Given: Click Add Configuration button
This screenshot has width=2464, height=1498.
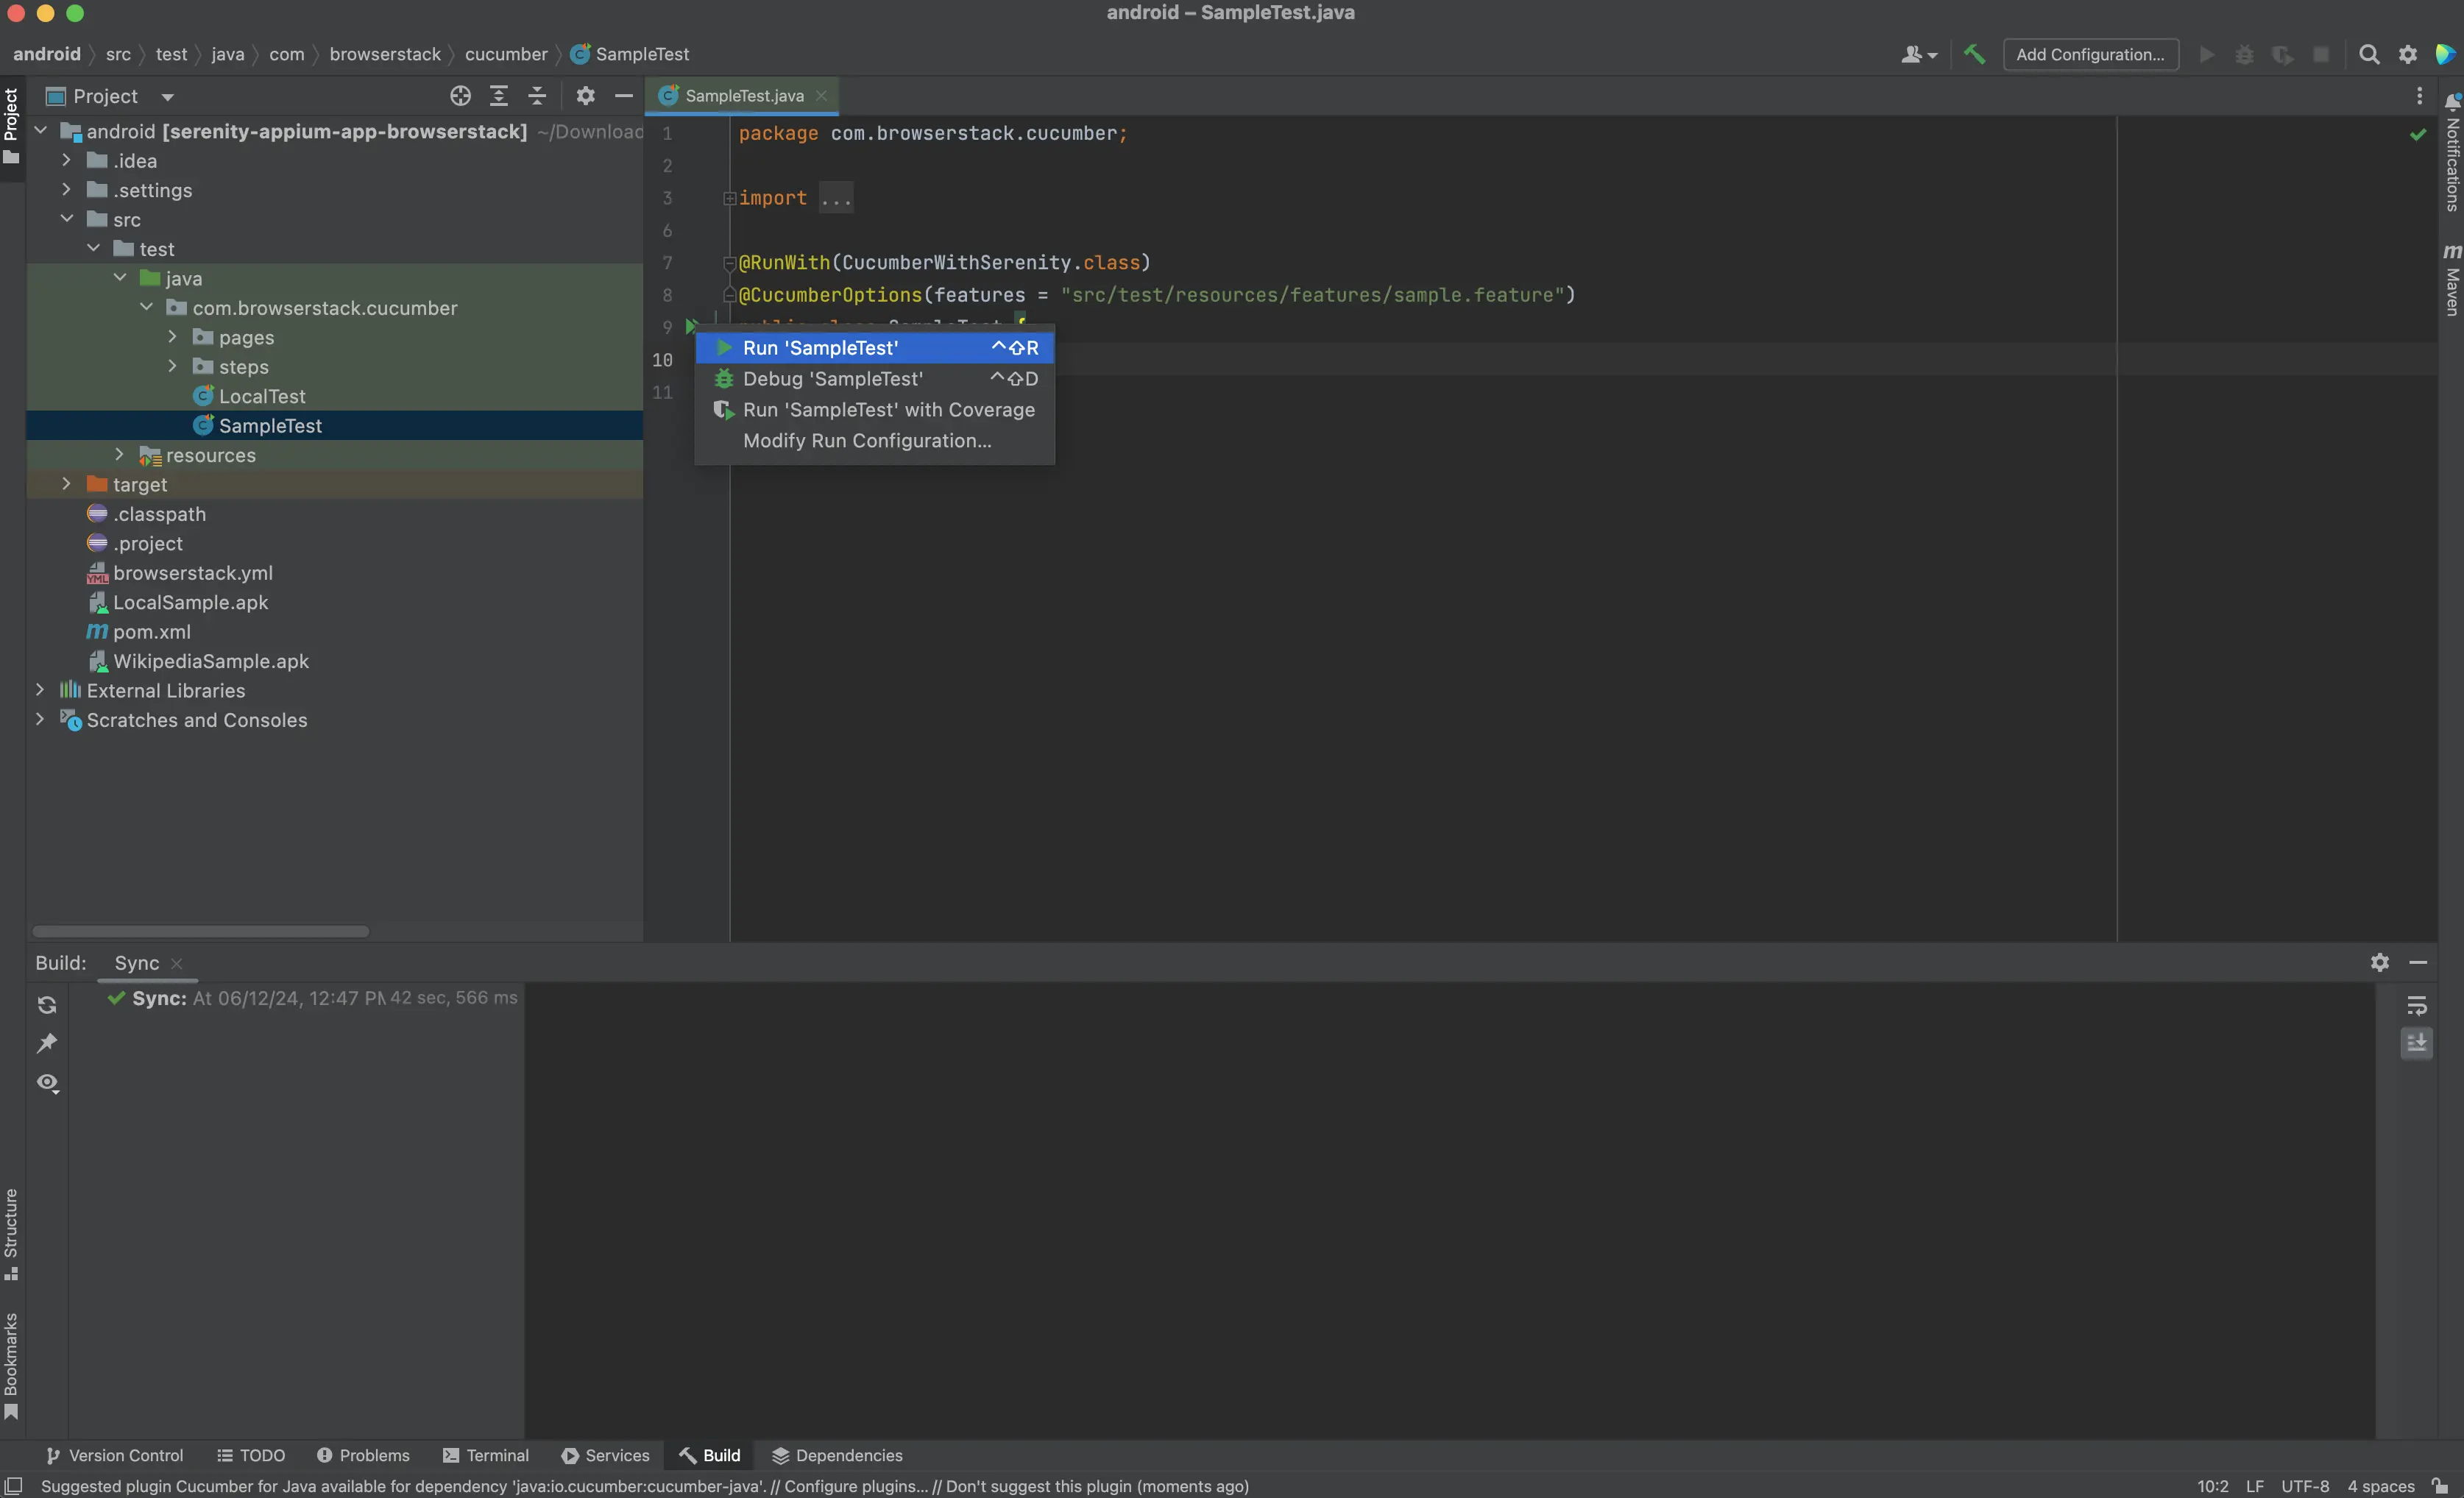Looking at the screenshot, I should tap(2090, 54).
